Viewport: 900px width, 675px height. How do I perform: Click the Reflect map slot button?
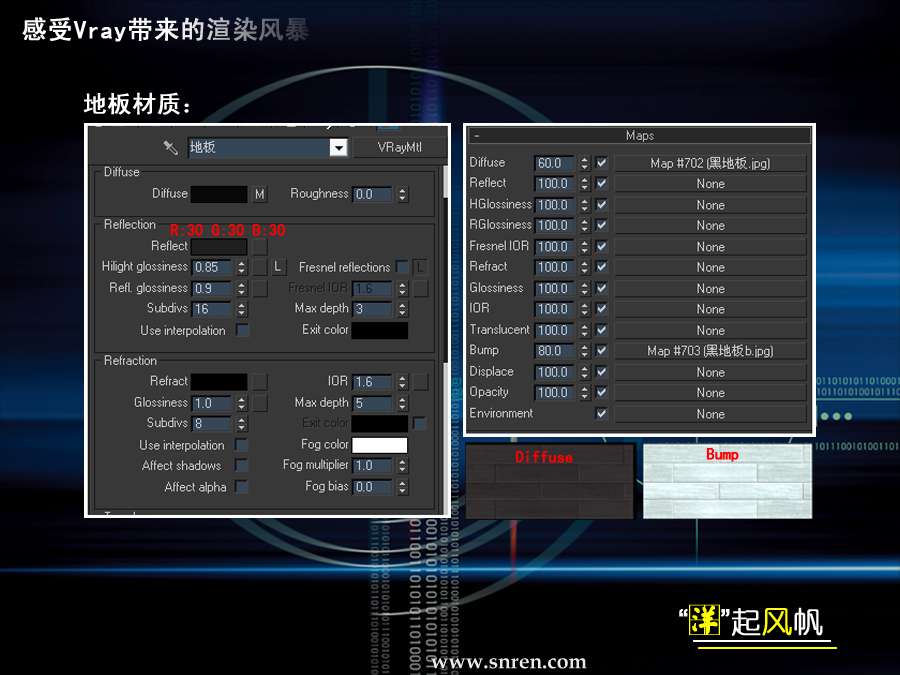point(260,247)
